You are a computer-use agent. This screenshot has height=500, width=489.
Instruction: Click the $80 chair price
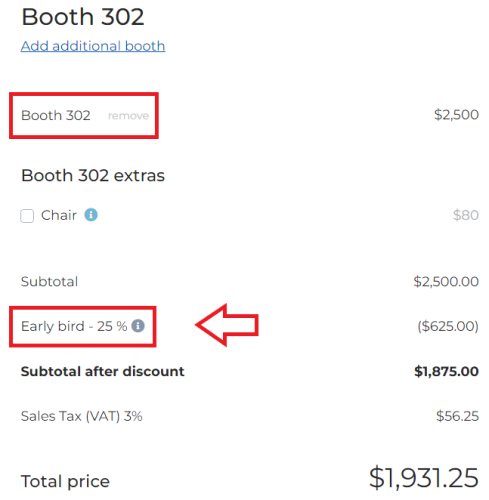click(x=466, y=215)
